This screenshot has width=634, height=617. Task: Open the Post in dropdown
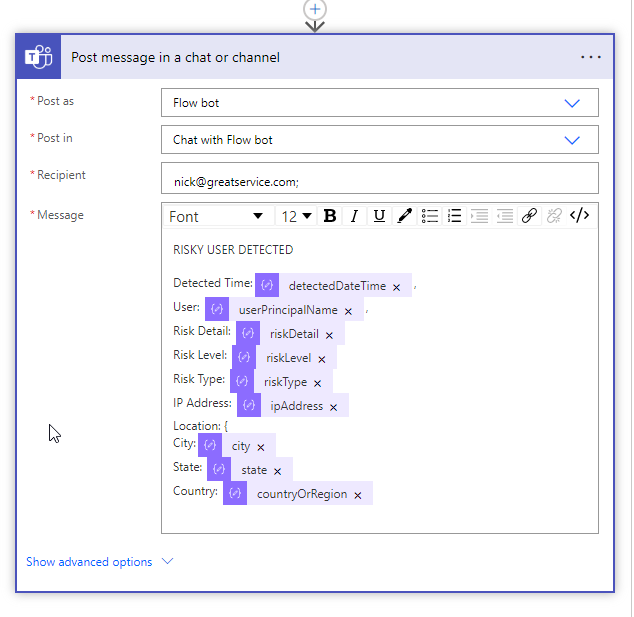pyautogui.click(x=379, y=140)
